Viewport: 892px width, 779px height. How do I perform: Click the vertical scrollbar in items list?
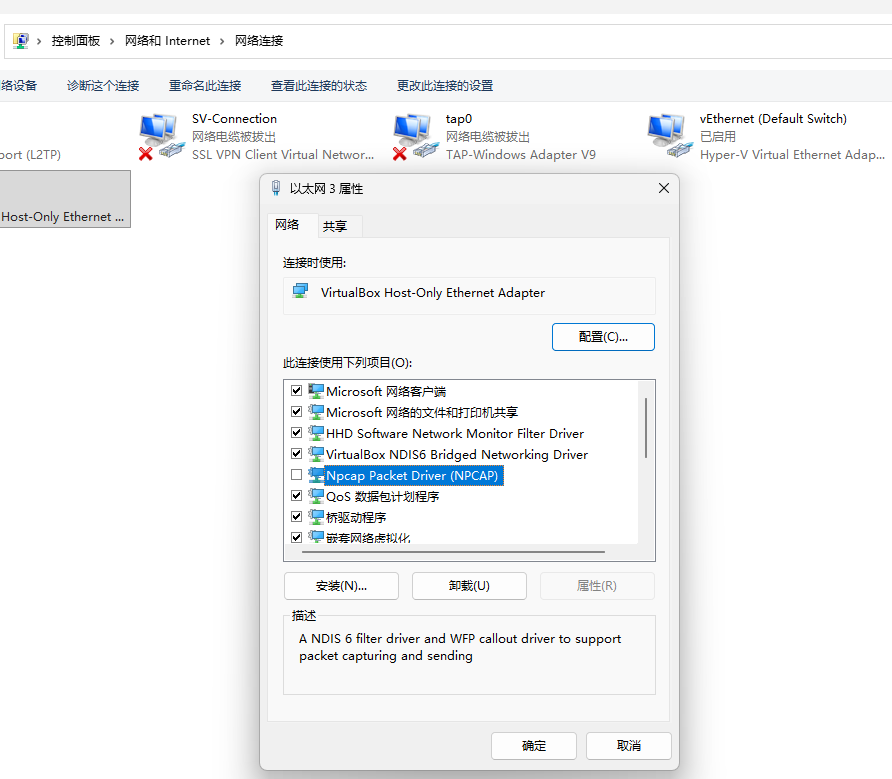(x=646, y=427)
